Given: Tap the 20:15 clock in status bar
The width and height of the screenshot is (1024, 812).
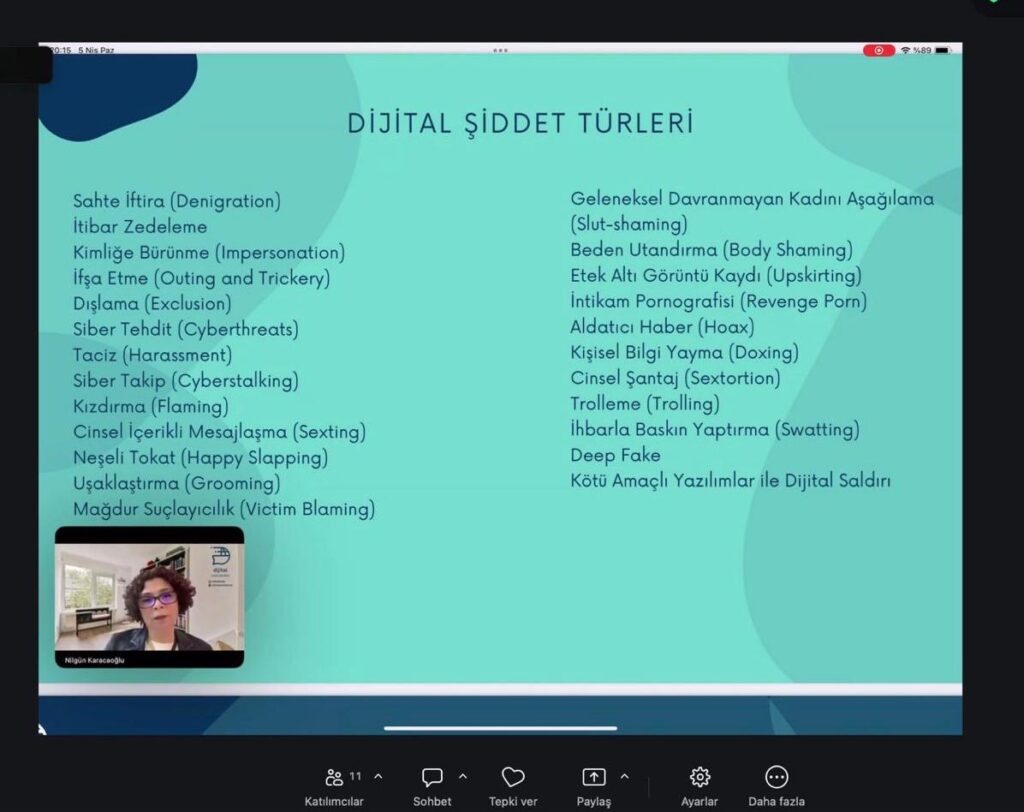Looking at the screenshot, I should [x=60, y=50].
